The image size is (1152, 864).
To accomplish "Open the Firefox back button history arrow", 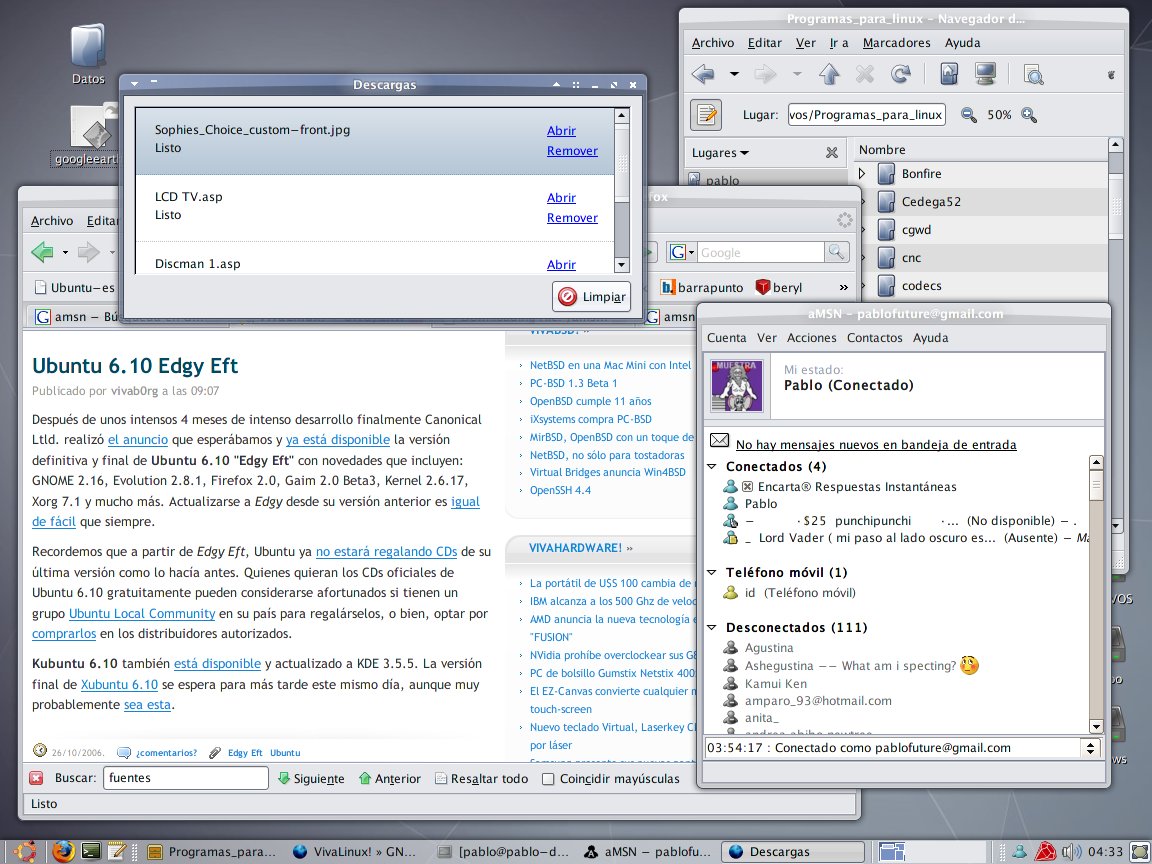I will (x=65, y=253).
